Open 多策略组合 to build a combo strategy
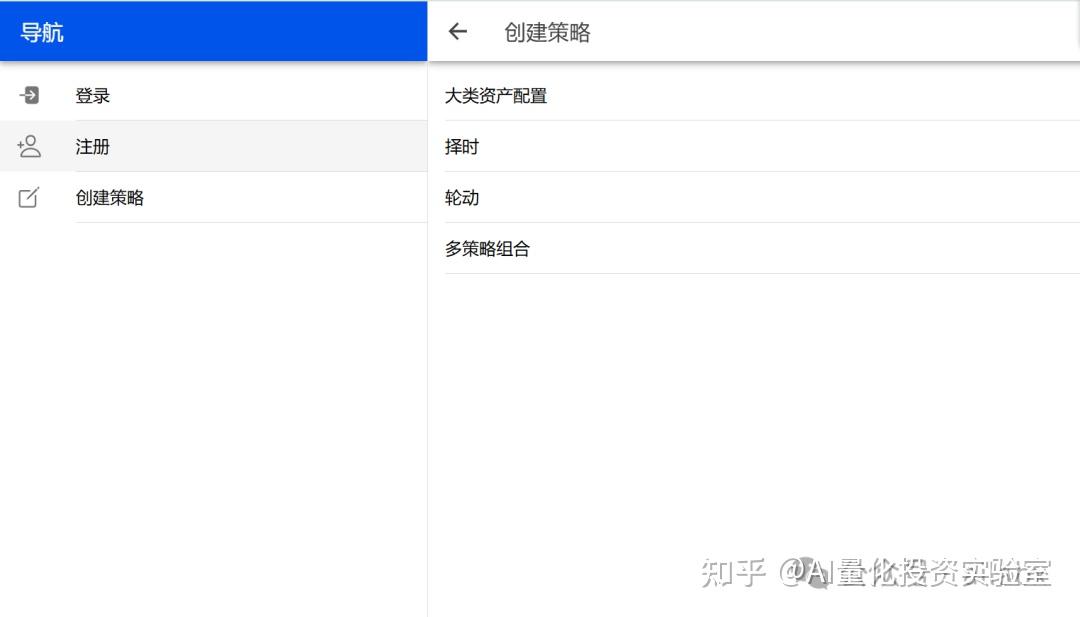 coord(488,248)
